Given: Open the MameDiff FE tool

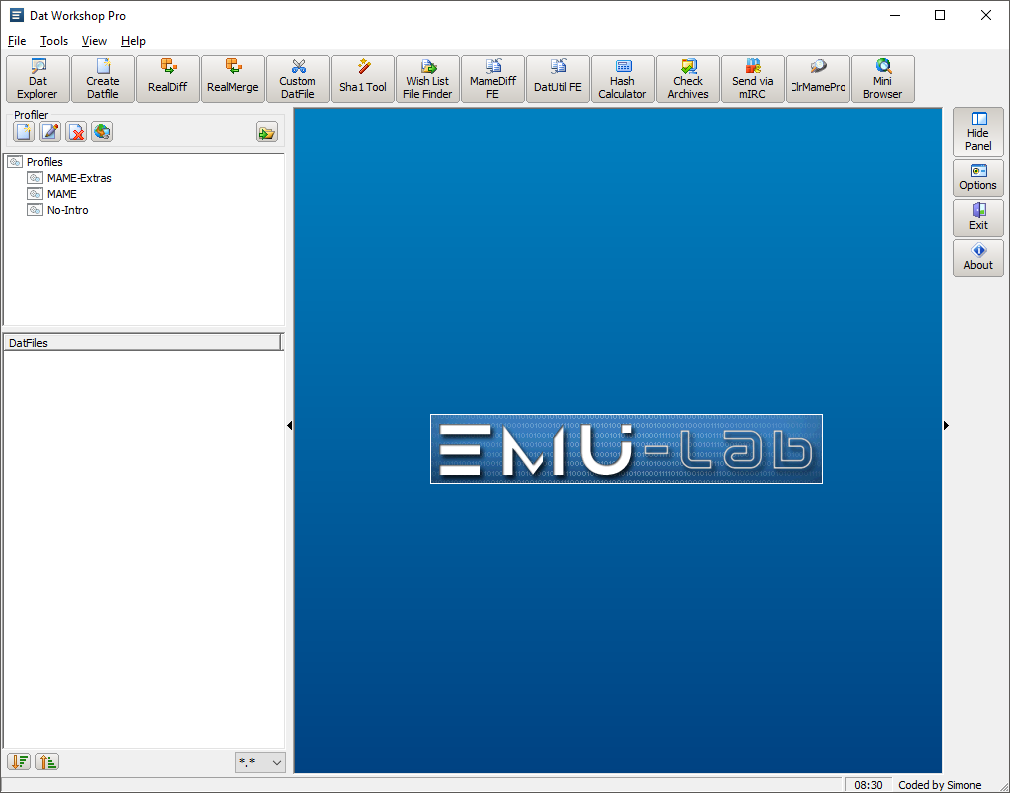Looking at the screenshot, I should click(x=493, y=79).
